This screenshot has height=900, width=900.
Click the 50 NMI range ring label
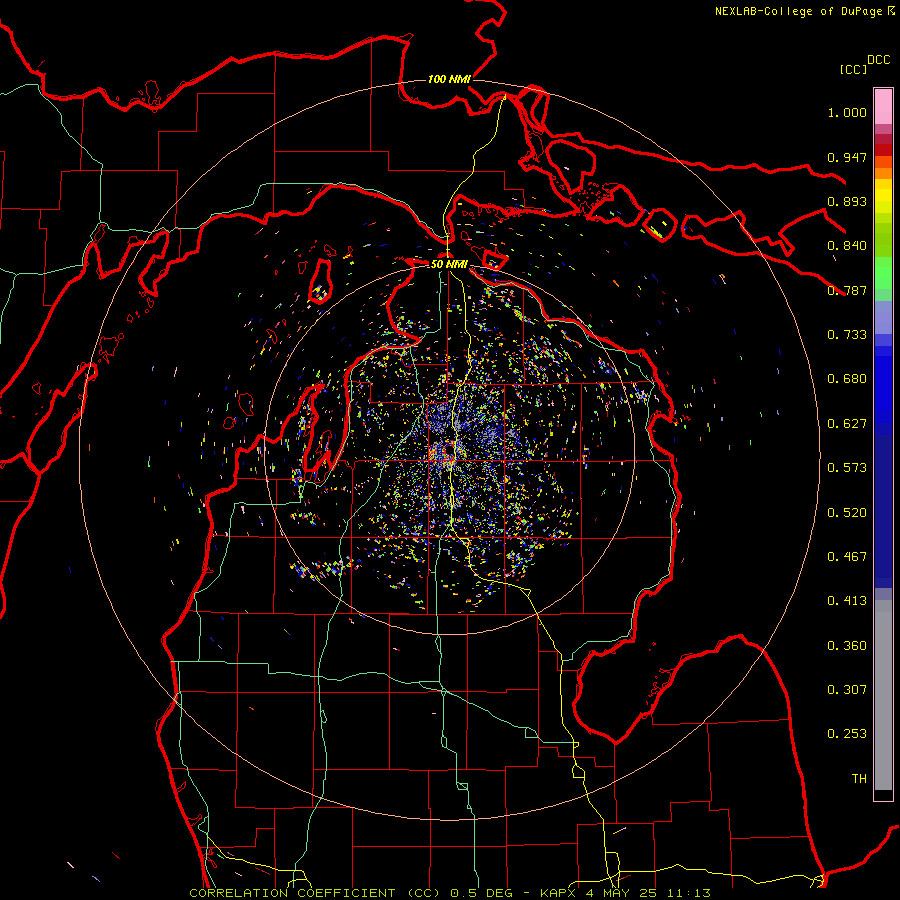pyautogui.click(x=449, y=264)
